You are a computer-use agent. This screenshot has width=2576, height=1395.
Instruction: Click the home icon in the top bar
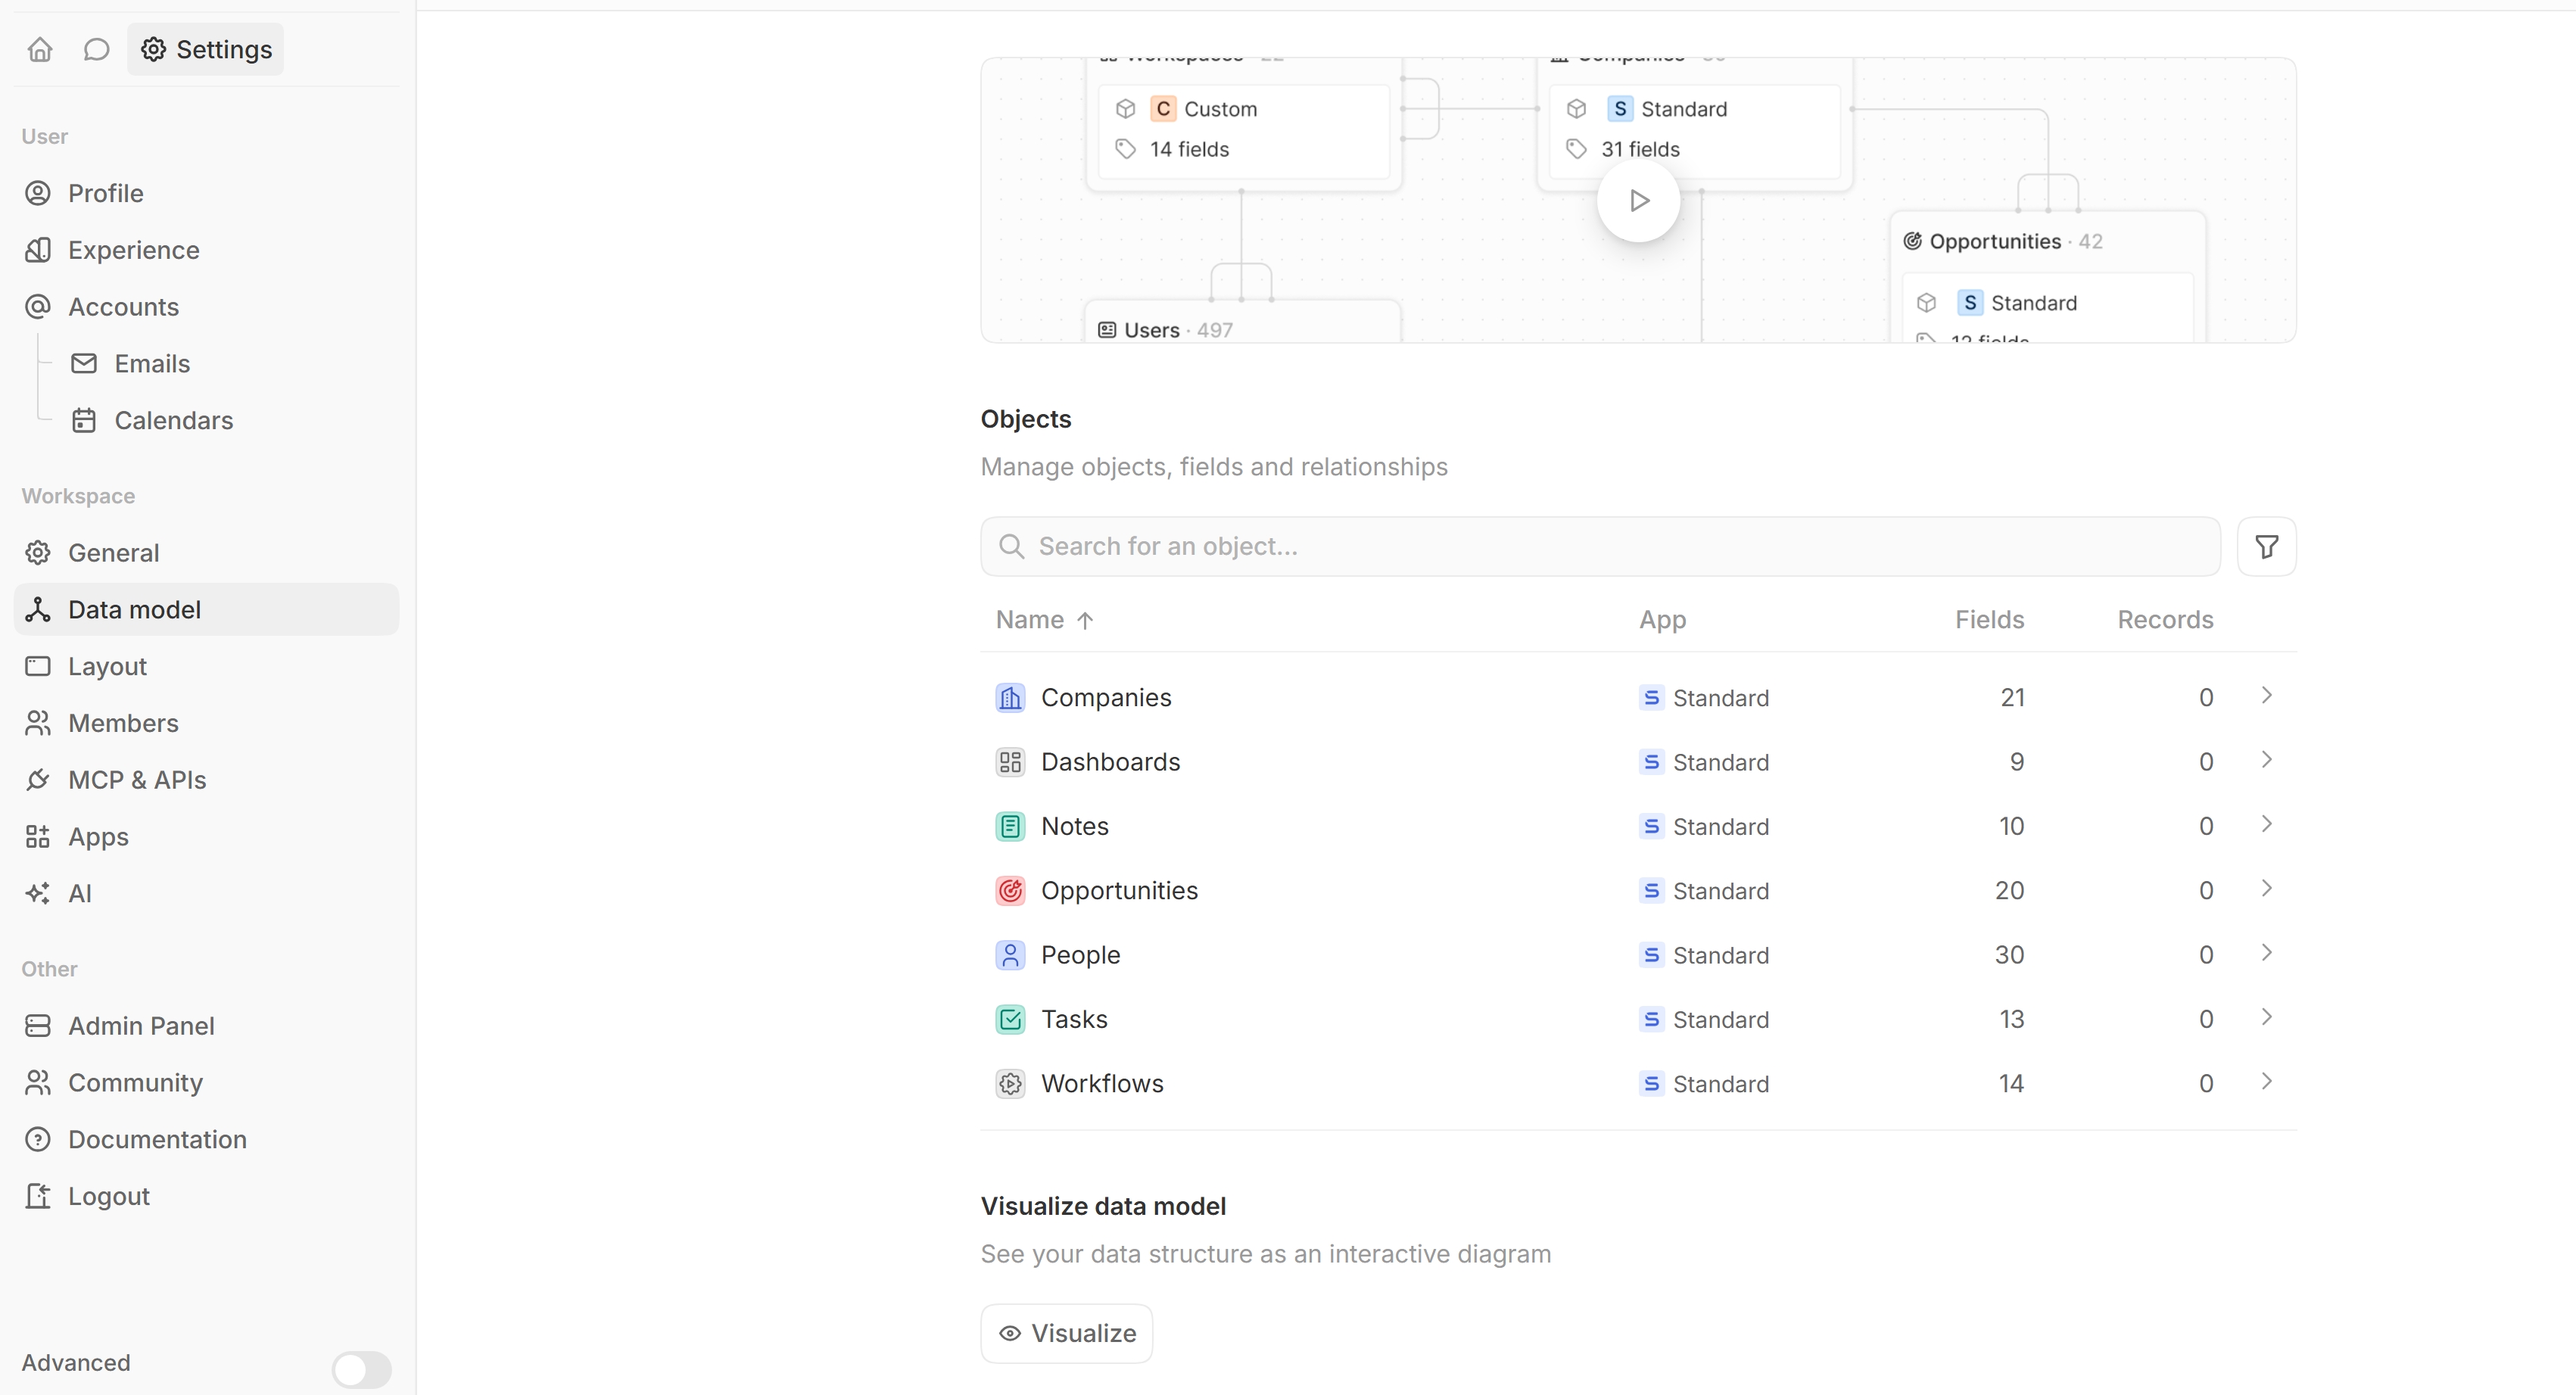[x=40, y=49]
